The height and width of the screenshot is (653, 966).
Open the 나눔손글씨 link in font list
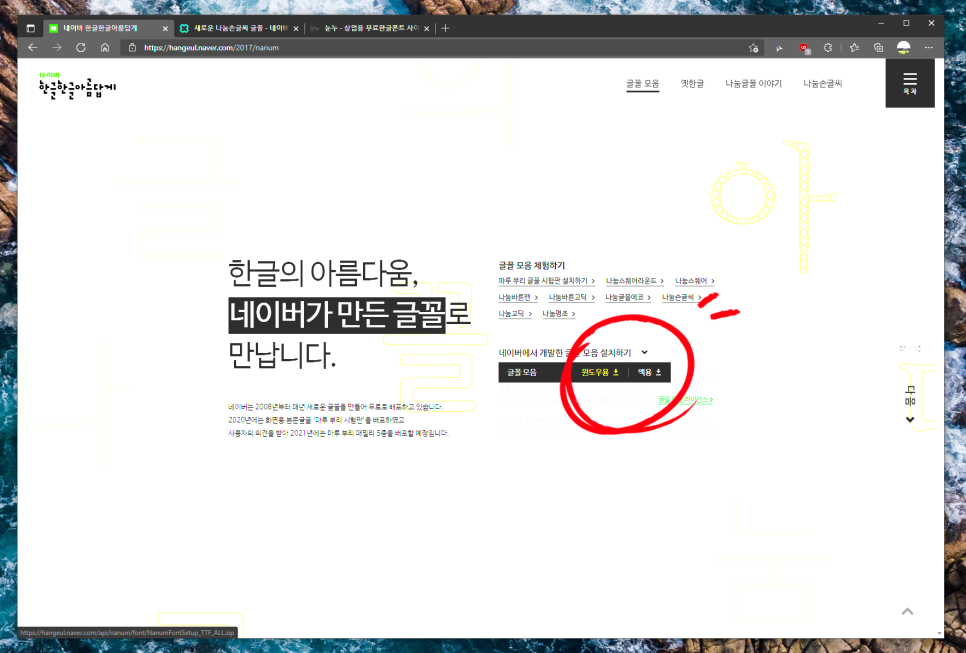[x=681, y=298]
